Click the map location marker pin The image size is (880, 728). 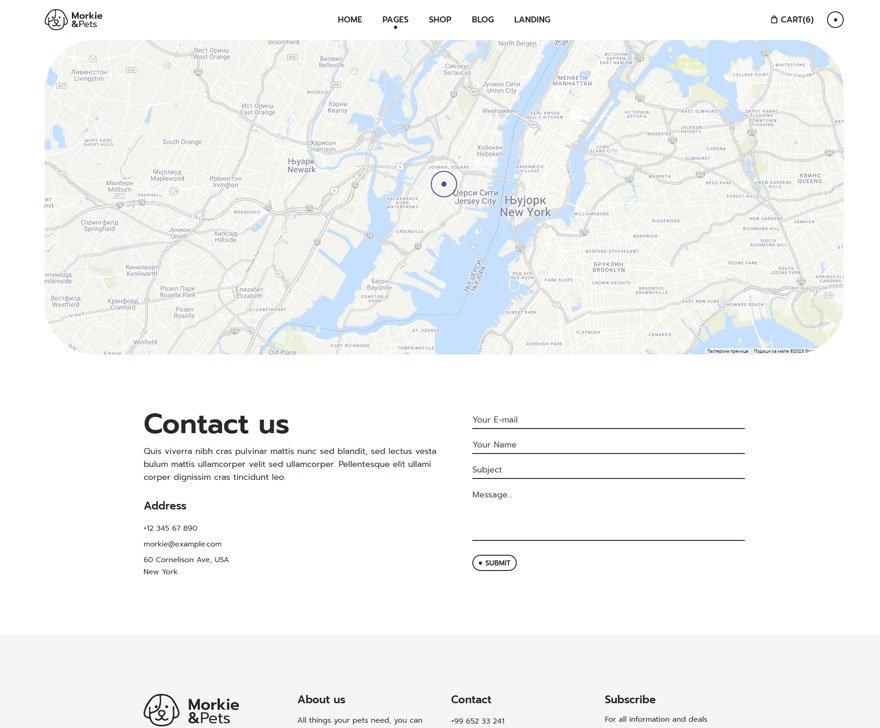click(x=443, y=184)
